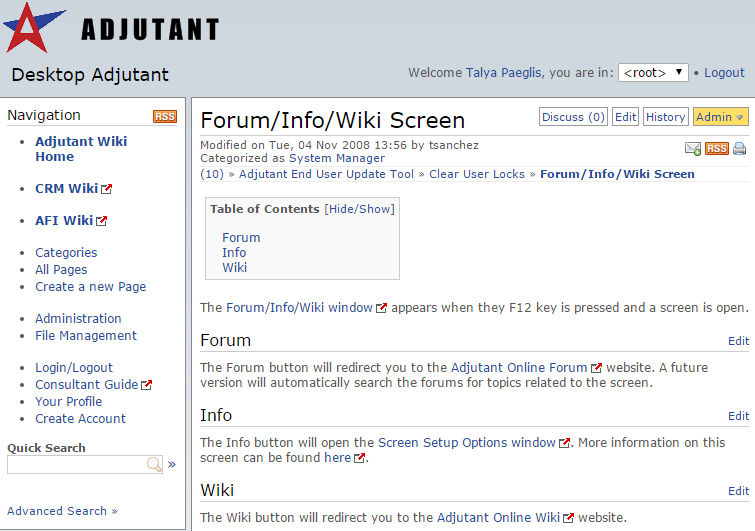This screenshot has height=531, width=755.
Task: Toggle Table of Contents Hide/Show
Action: [359, 209]
